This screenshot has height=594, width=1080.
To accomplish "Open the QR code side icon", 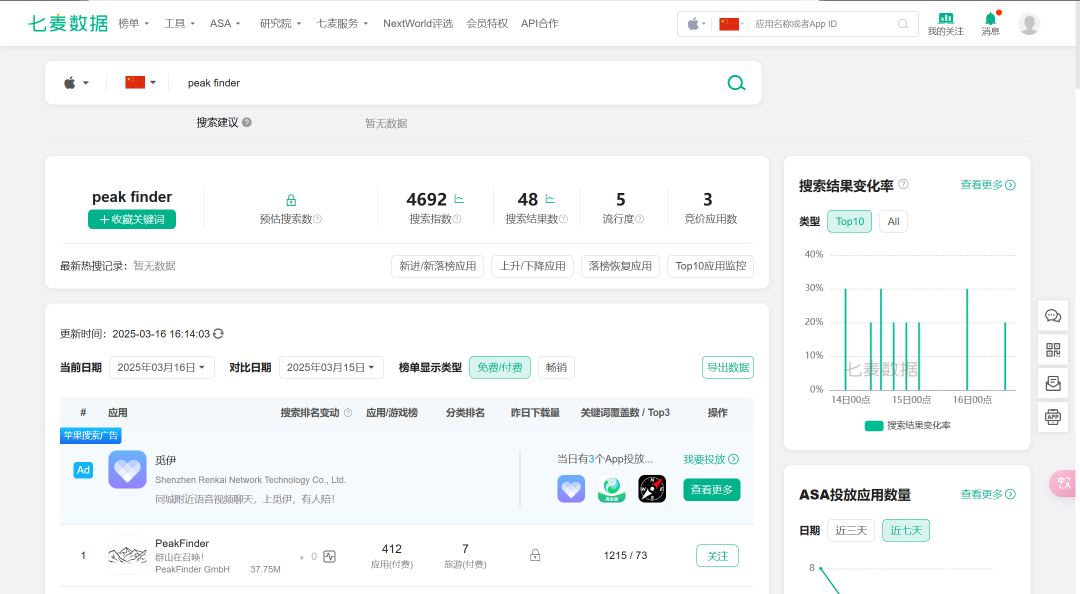I will point(1053,350).
